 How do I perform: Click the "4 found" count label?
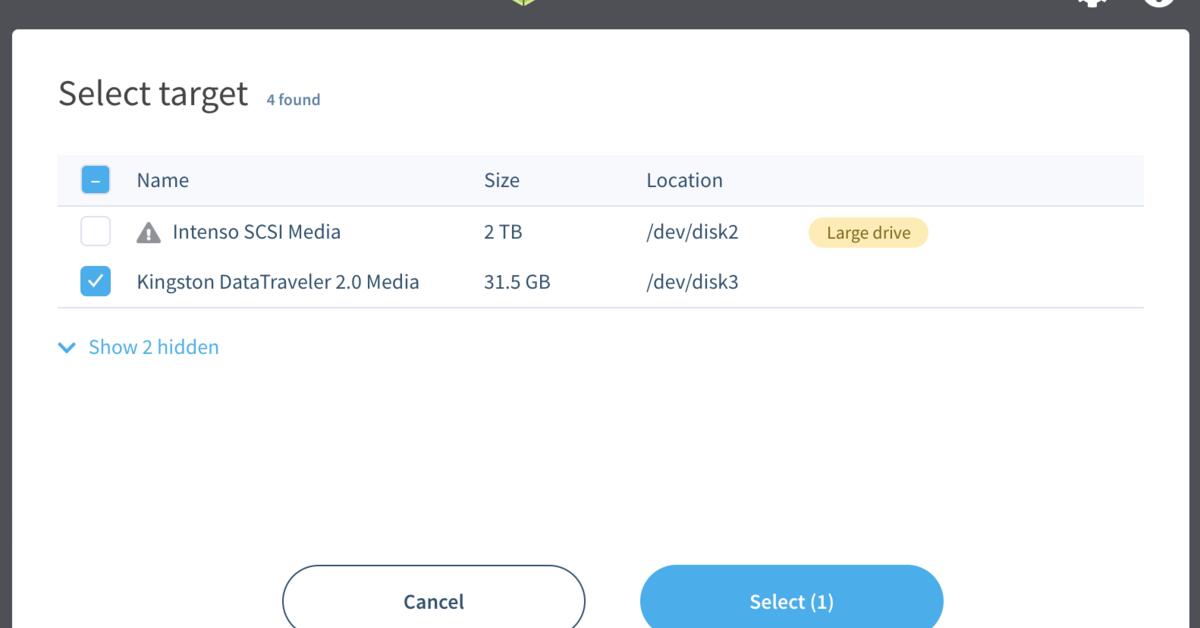tap(293, 100)
